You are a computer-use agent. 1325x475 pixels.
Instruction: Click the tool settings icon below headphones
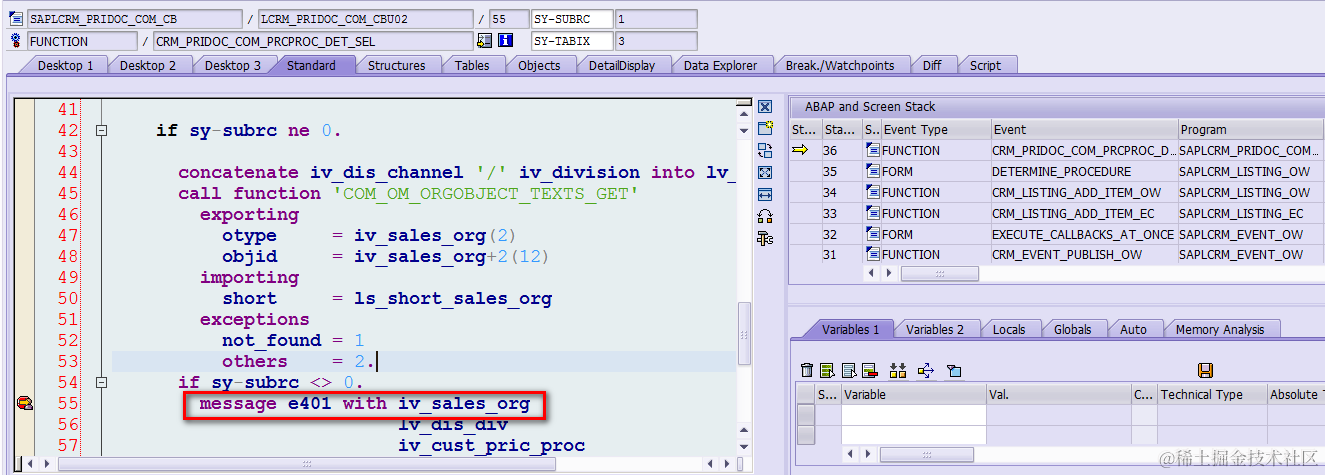[765, 238]
